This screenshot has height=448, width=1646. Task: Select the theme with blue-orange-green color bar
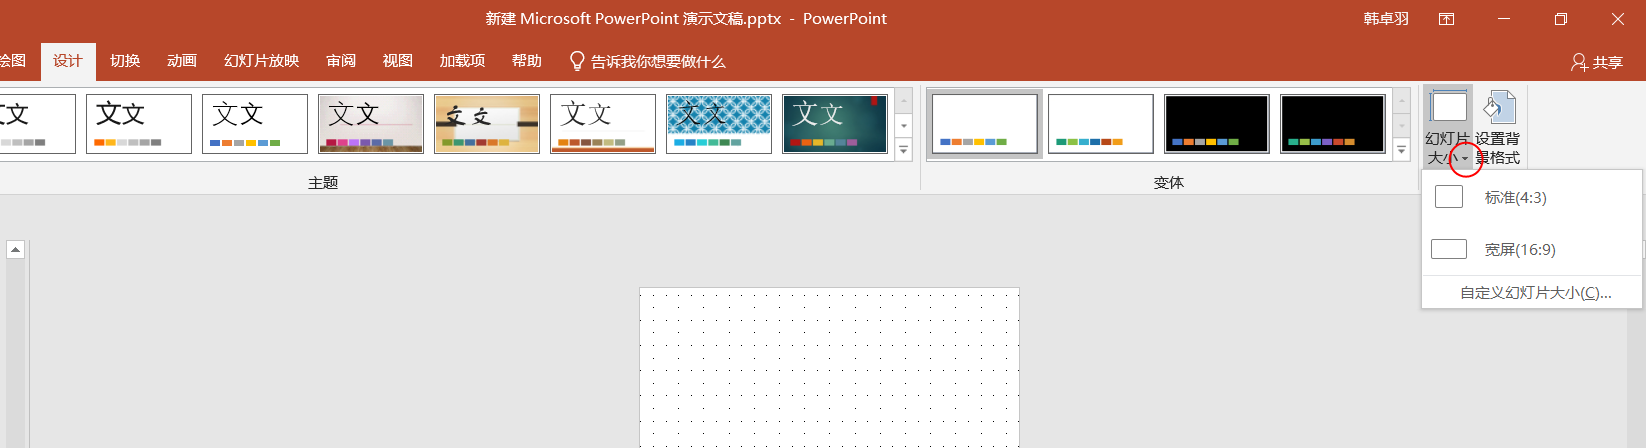(255, 124)
